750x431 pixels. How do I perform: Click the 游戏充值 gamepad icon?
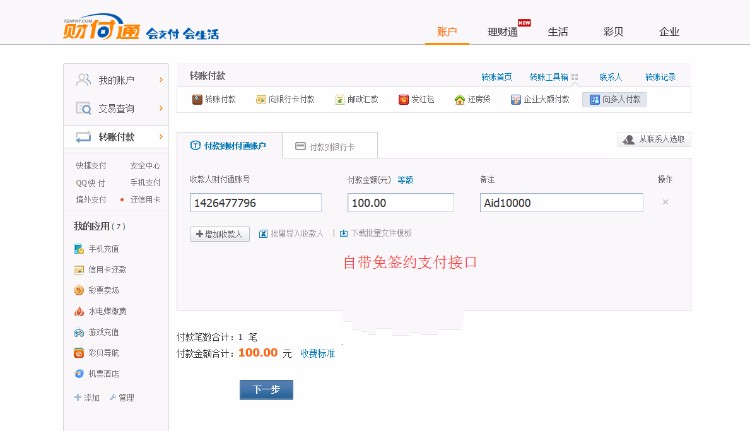[79, 332]
